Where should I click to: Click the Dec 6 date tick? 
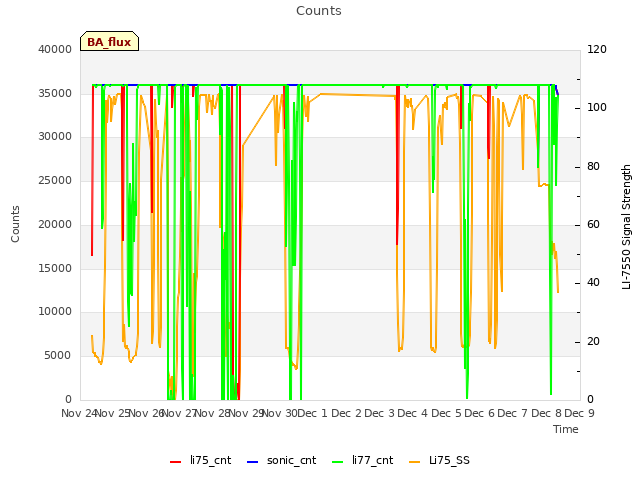pyautogui.click(x=480, y=413)
